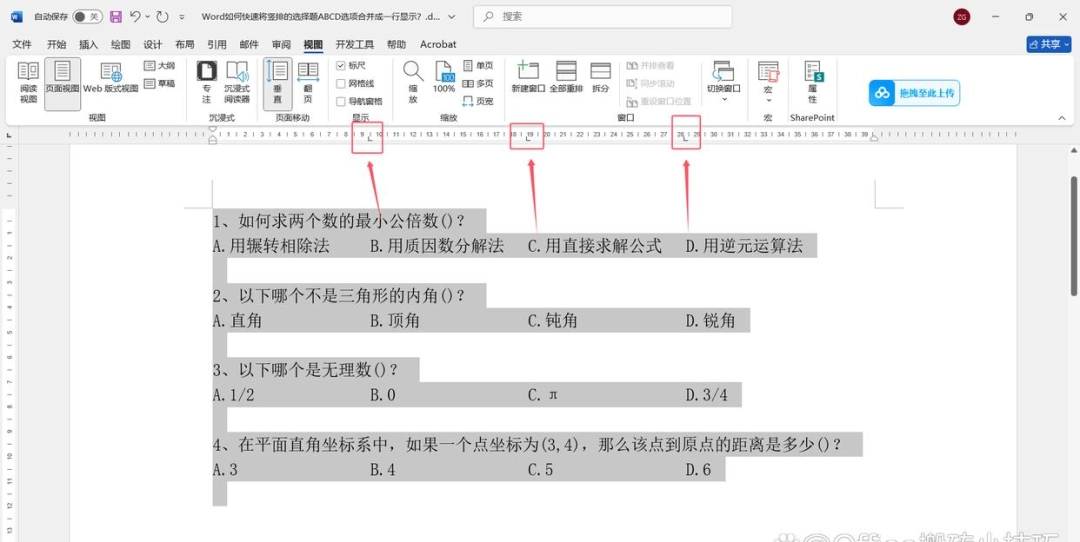
Task: Open the Layout (布局) tab
Action: (x=185, y=44)
